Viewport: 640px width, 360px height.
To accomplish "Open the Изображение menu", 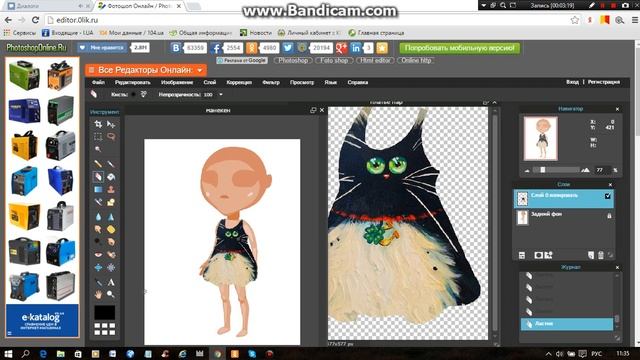I will click(177, 82).
